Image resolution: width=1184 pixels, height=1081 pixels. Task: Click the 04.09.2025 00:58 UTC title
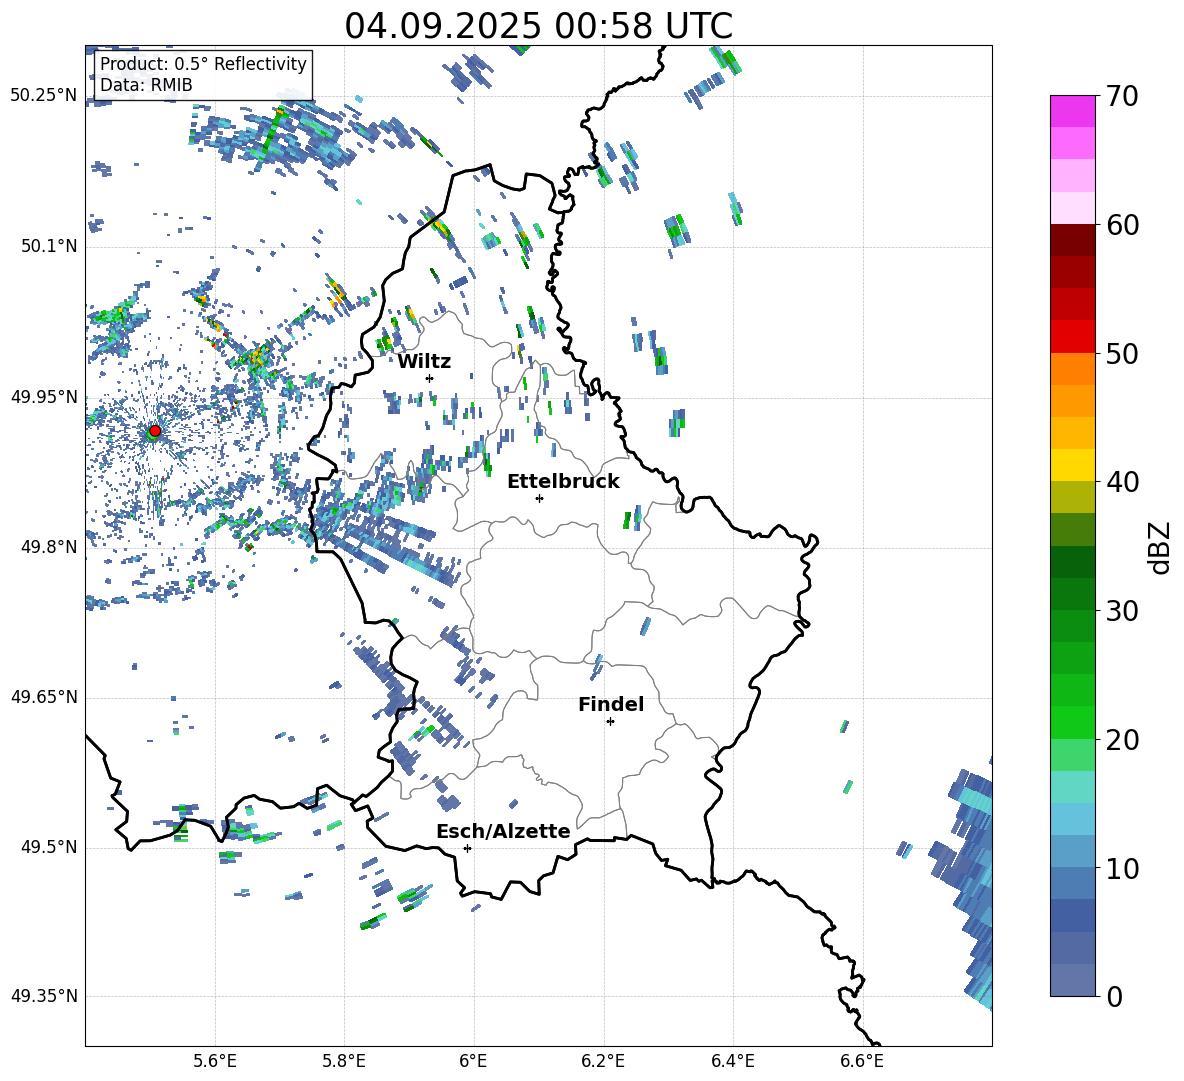click(538, 26)
